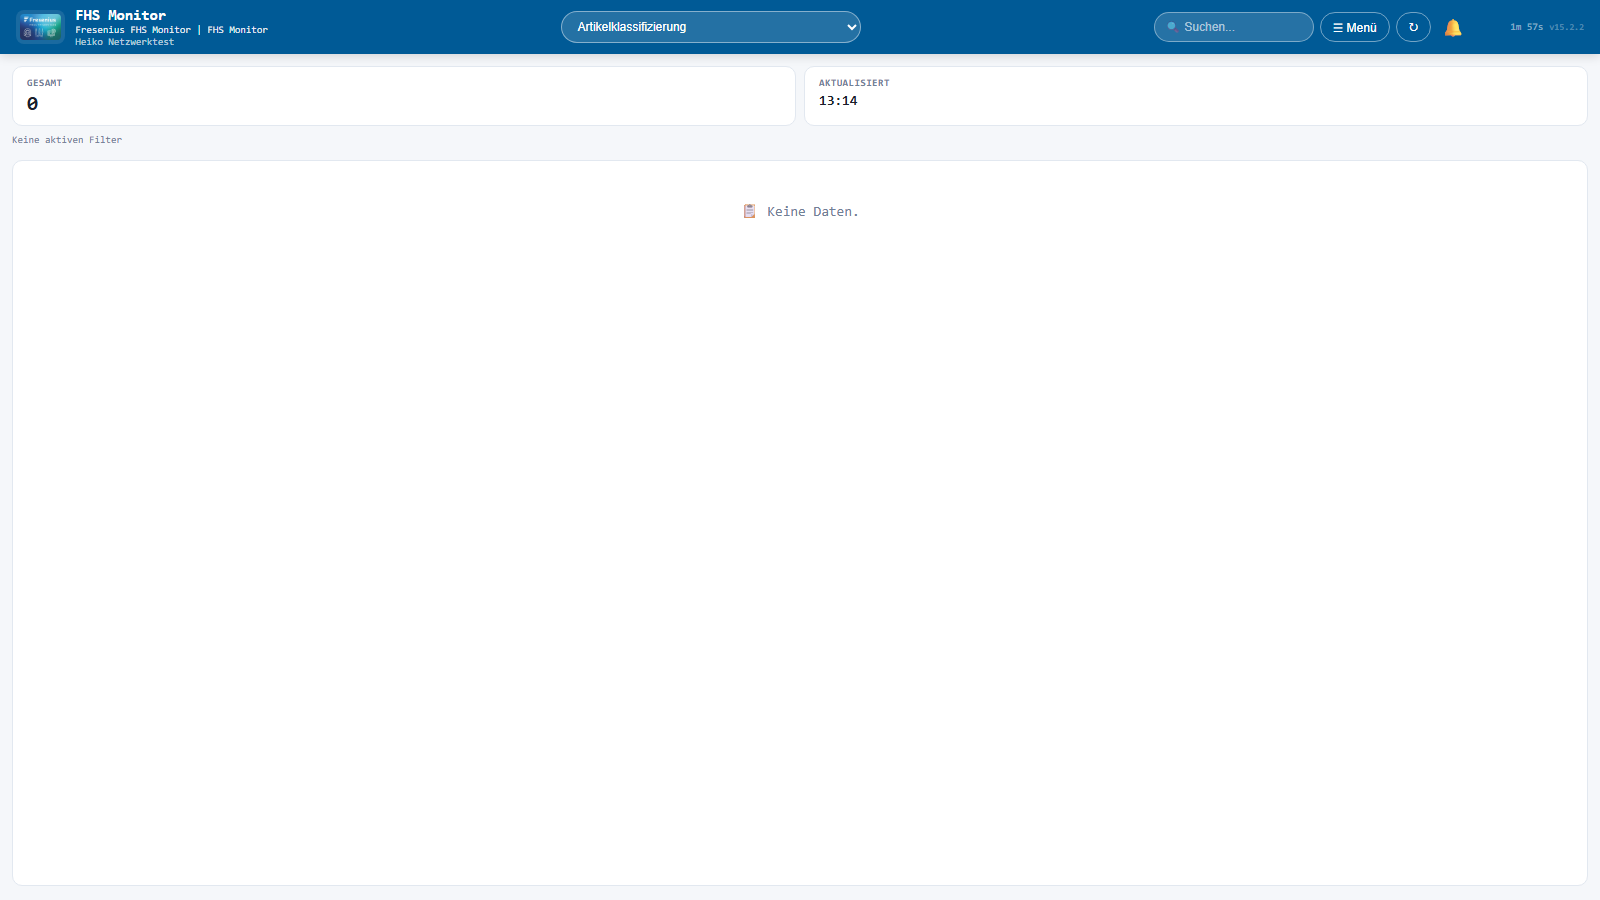This screenshot has width=1600, height=900.
Task: Focus the Suchen search field
Action: (x=1240, y=27)
